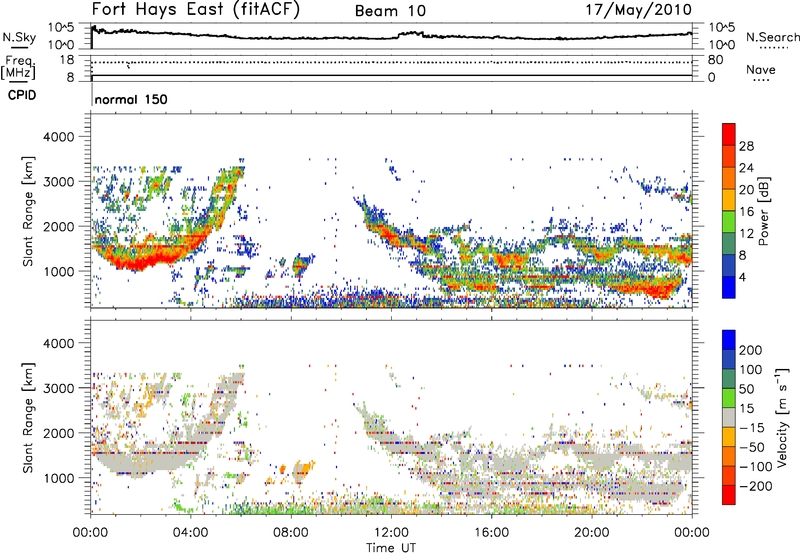The height and width of the screenshot is (554, 800).
Task: Click the '16' value on the power colorbar
Action: (746, 212)
